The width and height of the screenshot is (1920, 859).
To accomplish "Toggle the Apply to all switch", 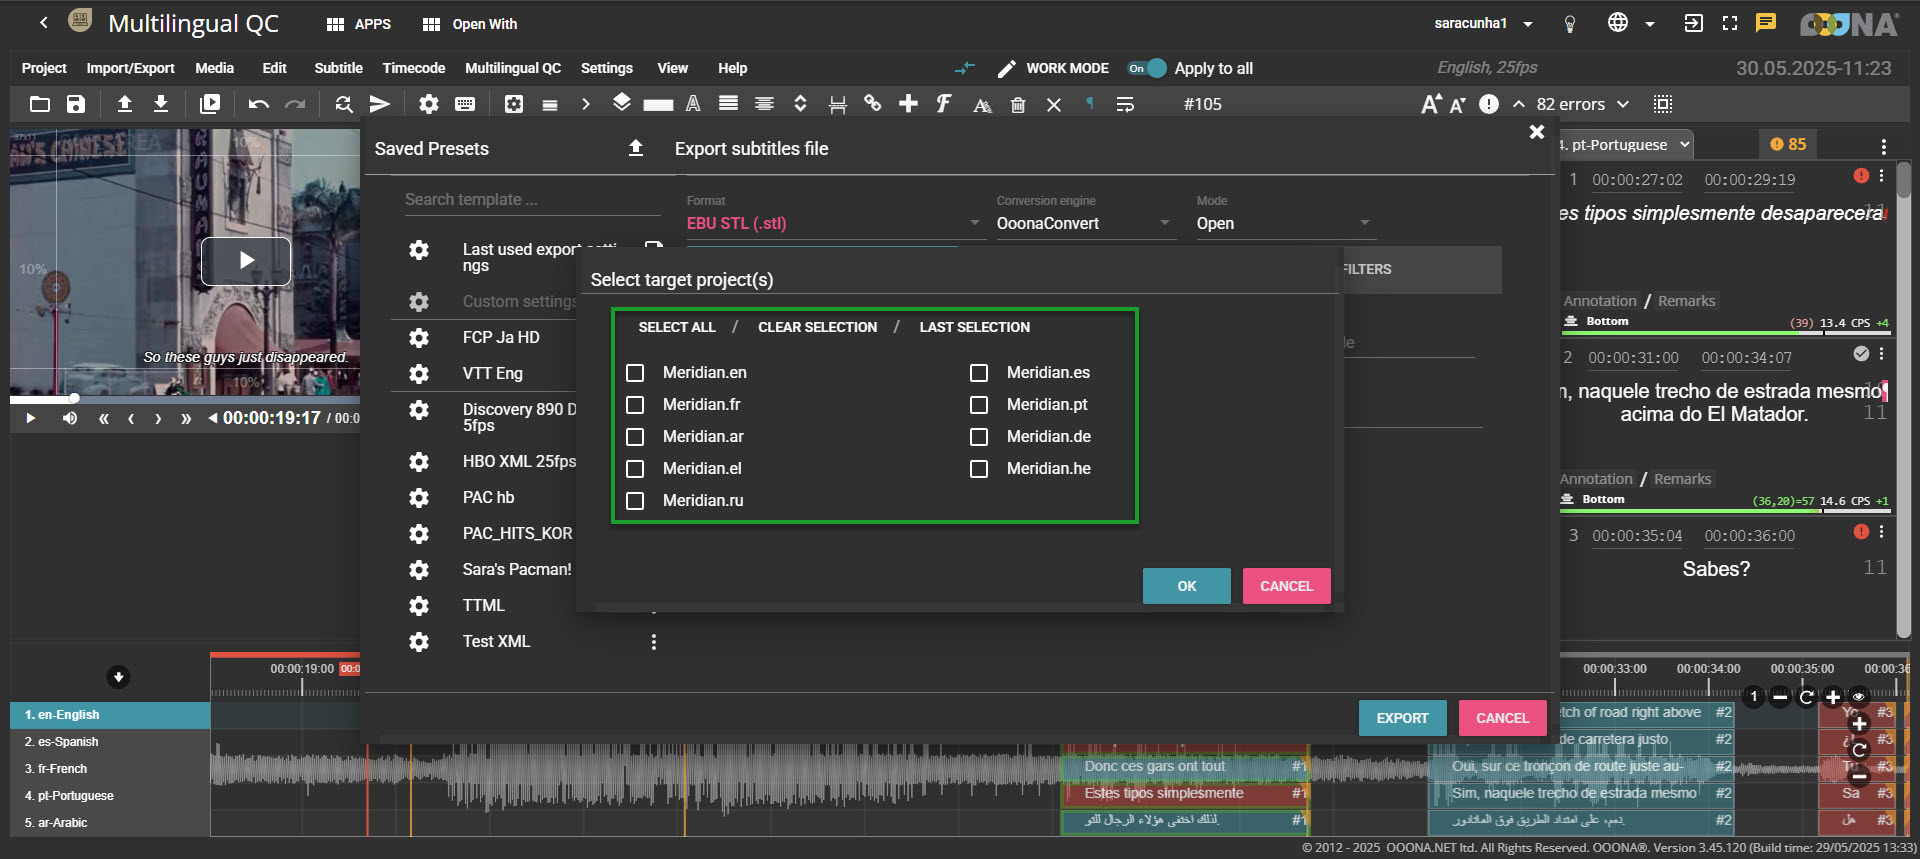I will pos(1148,68).
